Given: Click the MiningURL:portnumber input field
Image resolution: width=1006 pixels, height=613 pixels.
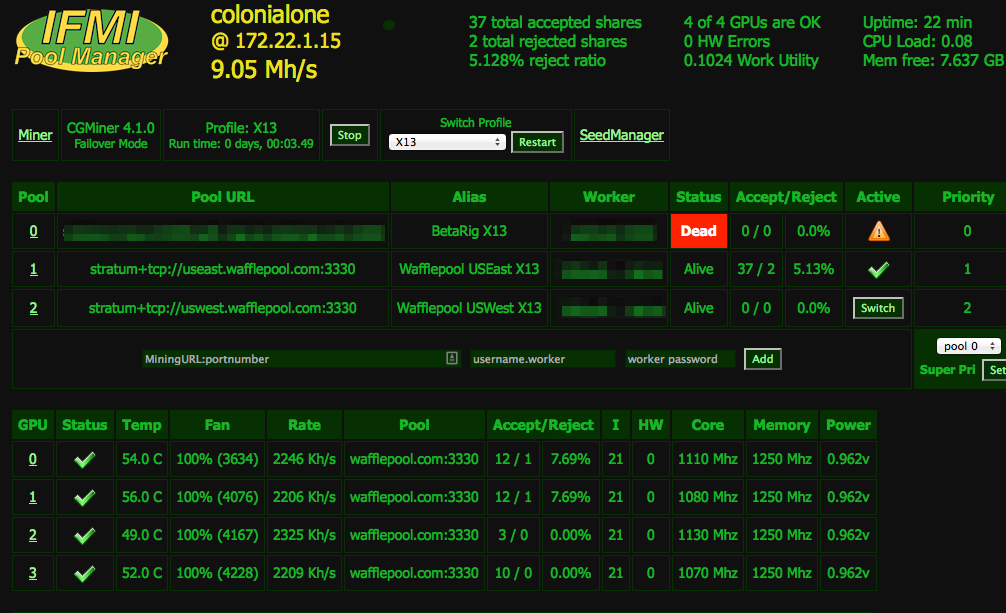Looking at the screenshot, I should coord(301,359).
